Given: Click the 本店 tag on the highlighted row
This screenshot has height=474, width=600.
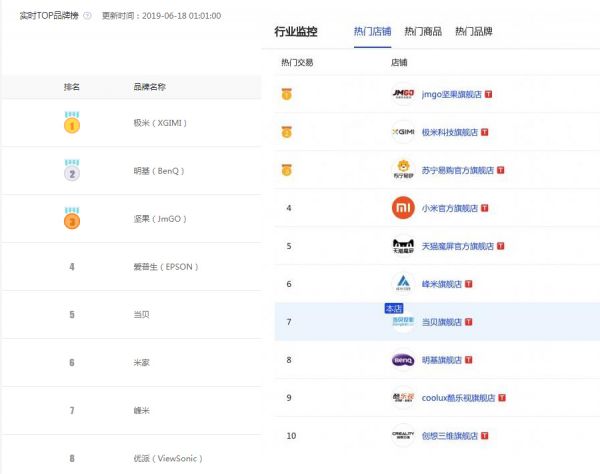Looking at the screenshot, I should click(x=394, y=308).
